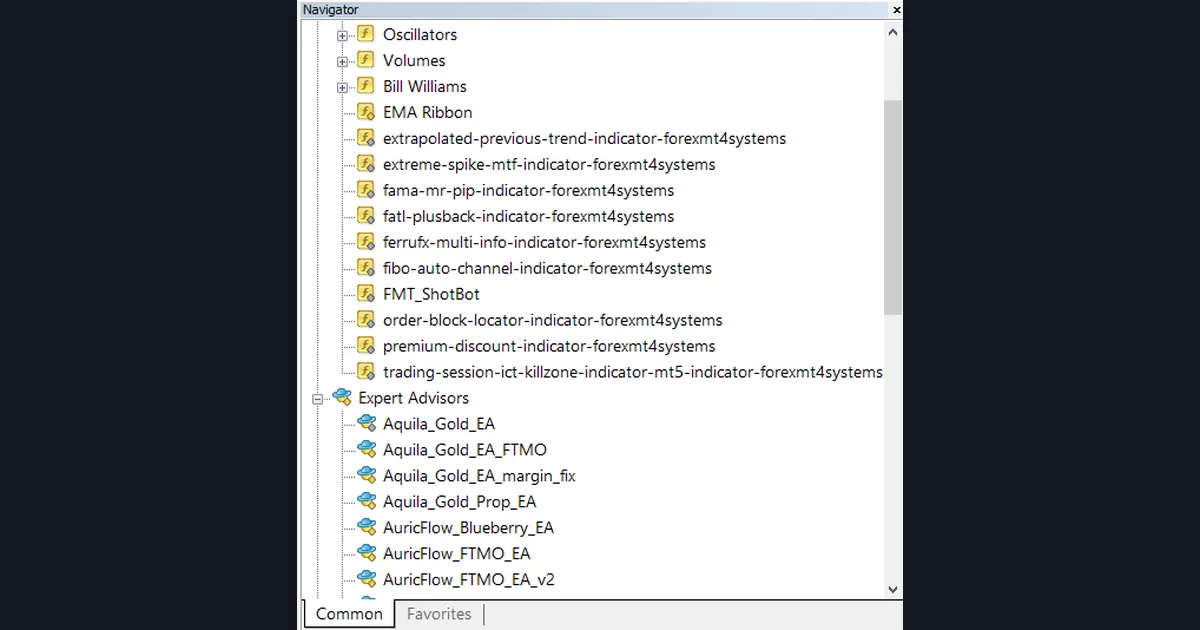Click the trading-session-ict-killzone indicator icon
Screen dimensions: 1200x630
[x=367, y=372]
